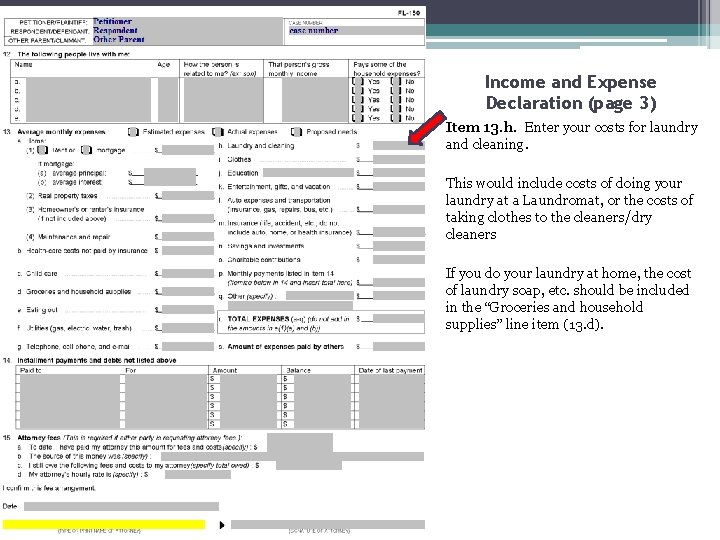This screenshot has width=720, height=540.
Task: Click the Rent or mortgage amount field
Action: (188, 150)
